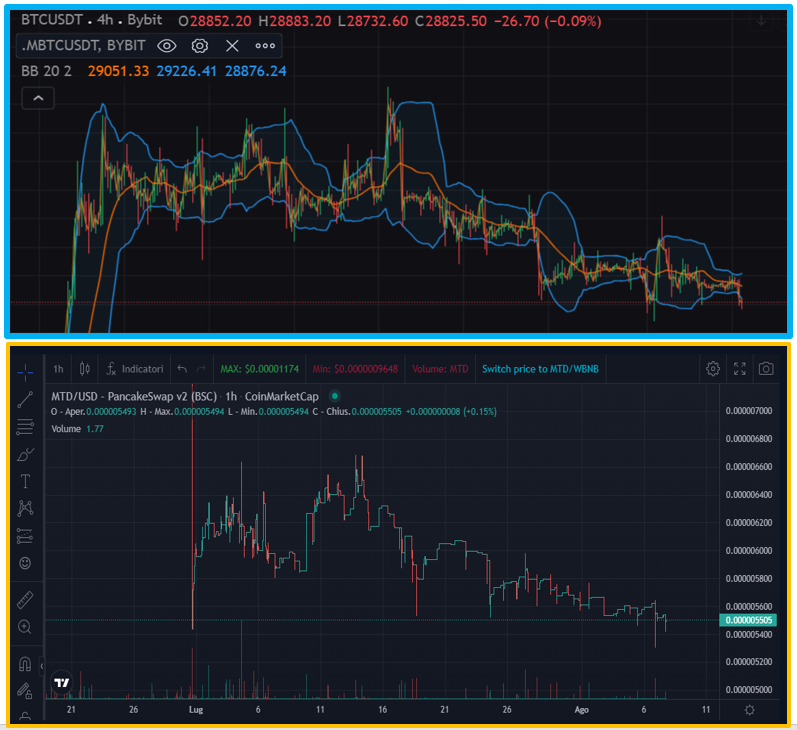Viewport: 797px width, 730px height.
Task: Click the green market status dot
Action: (334, 396)
